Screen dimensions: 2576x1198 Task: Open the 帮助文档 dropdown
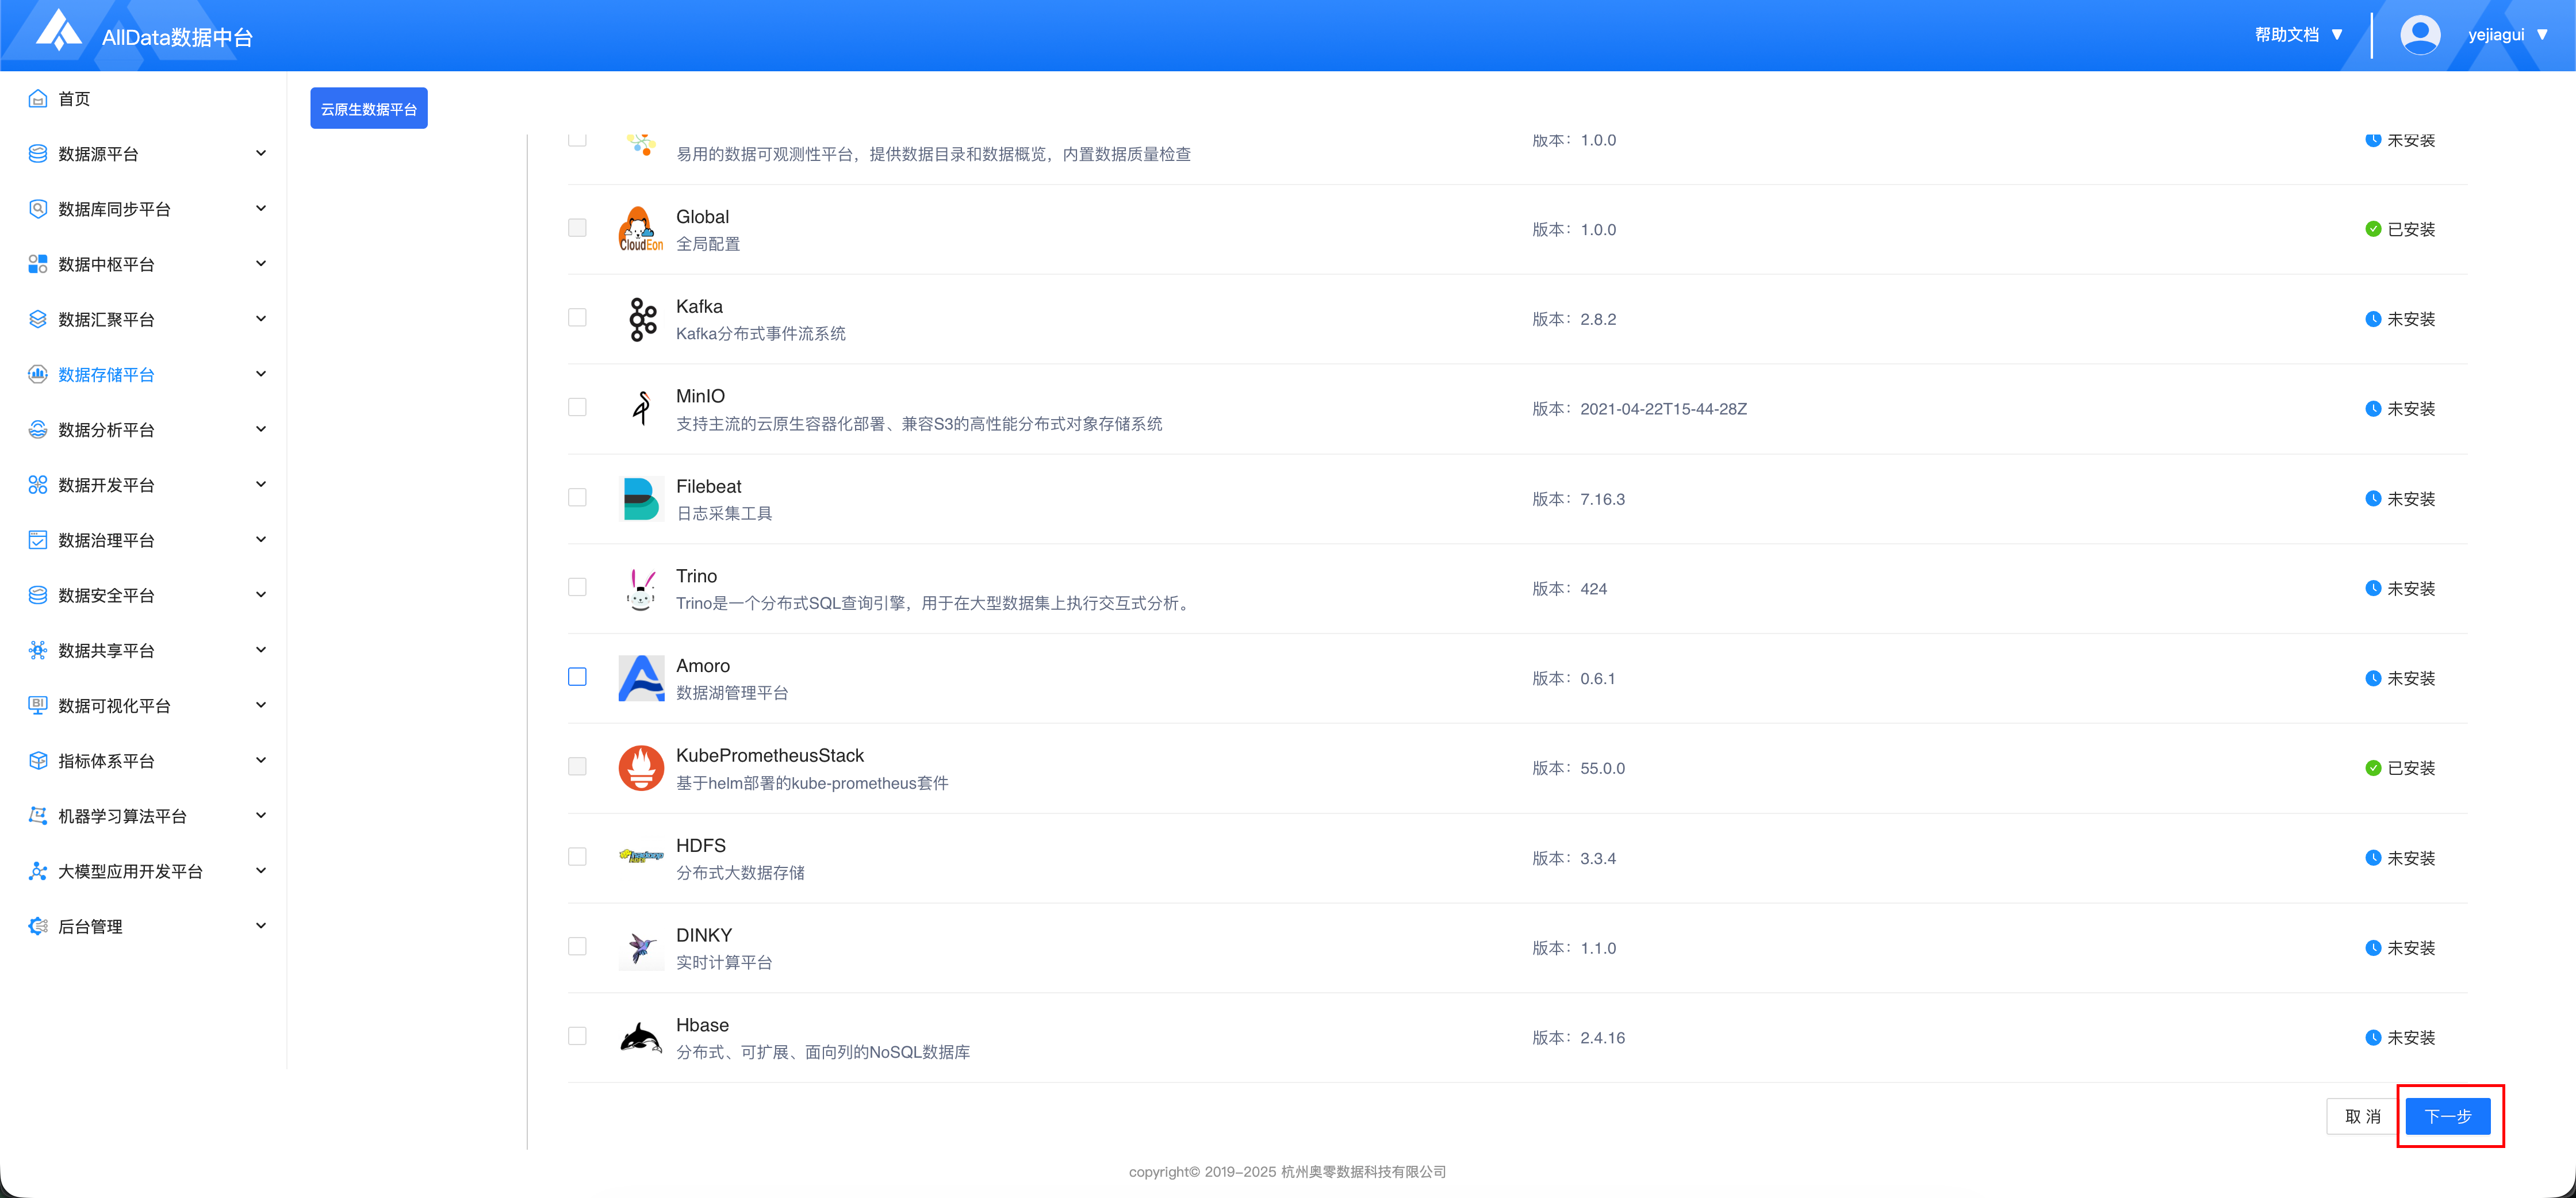pyautogui.click(x=2298, y=35)
